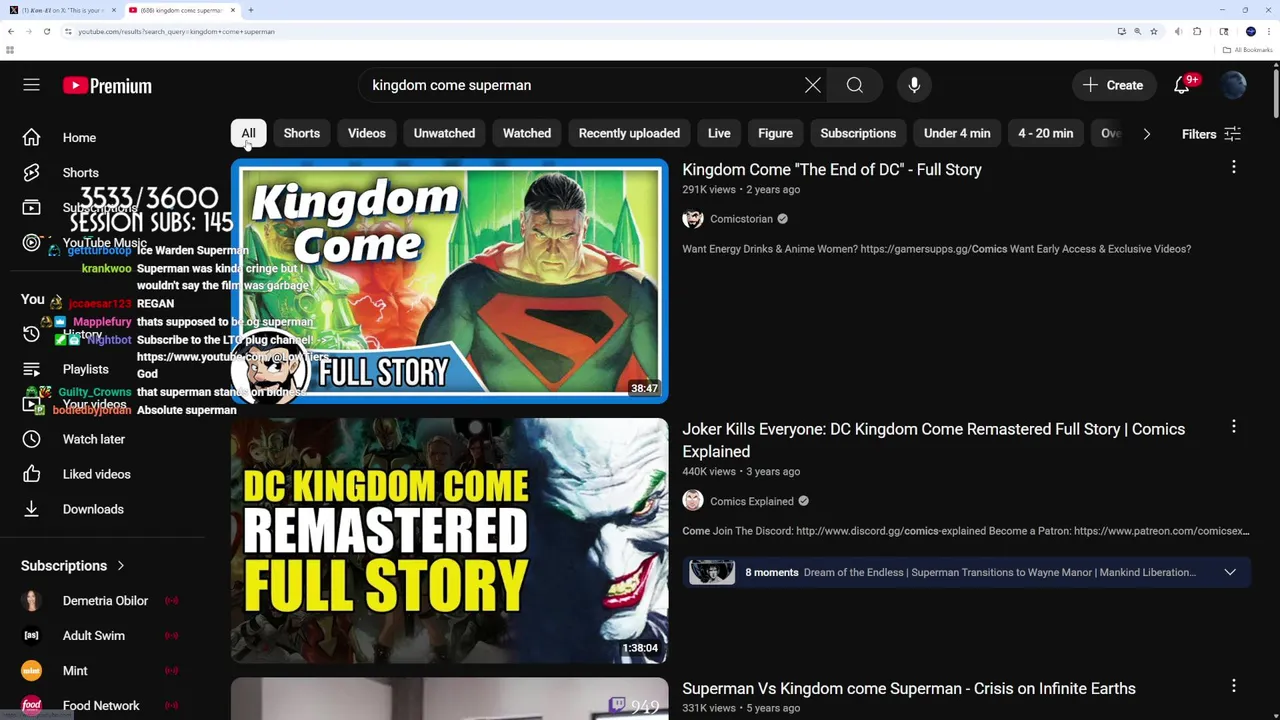This screenshot has height=720, width=1280.
Task: Open the Create menu
Action: coord(1113,85)
